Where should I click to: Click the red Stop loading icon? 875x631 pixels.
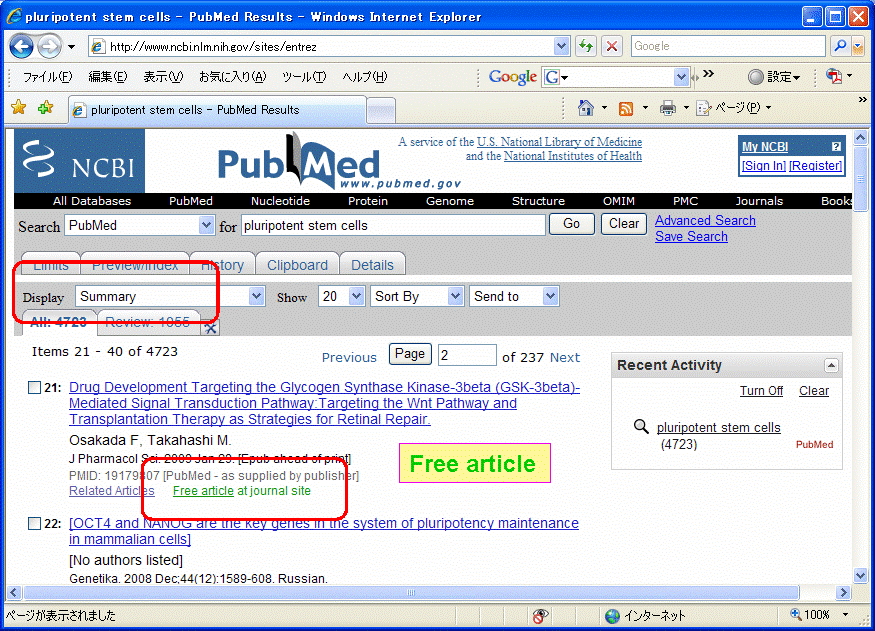pyautogui.click(x=612, y=46)
